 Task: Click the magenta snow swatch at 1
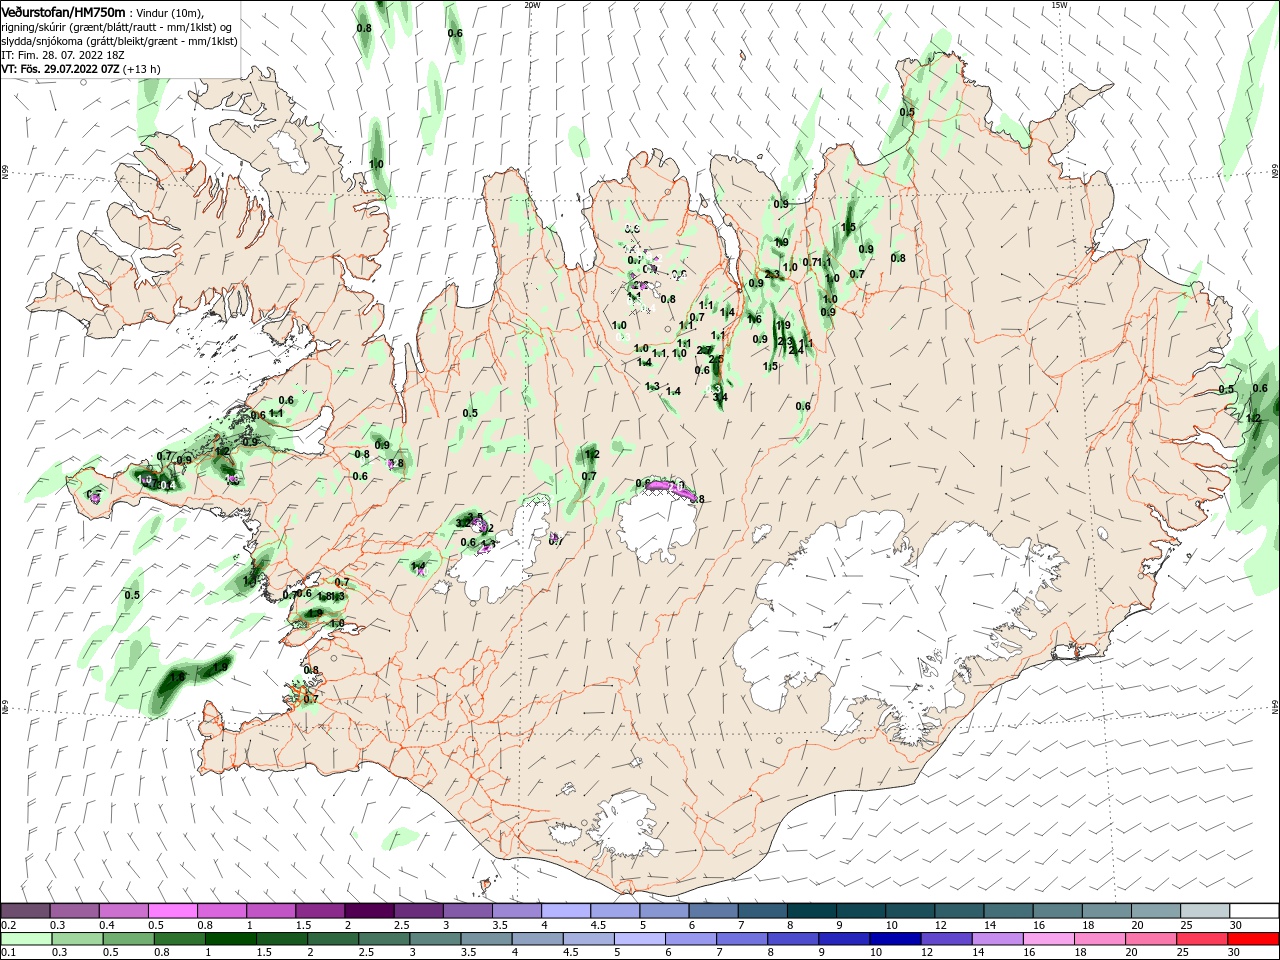coord(271,911)
